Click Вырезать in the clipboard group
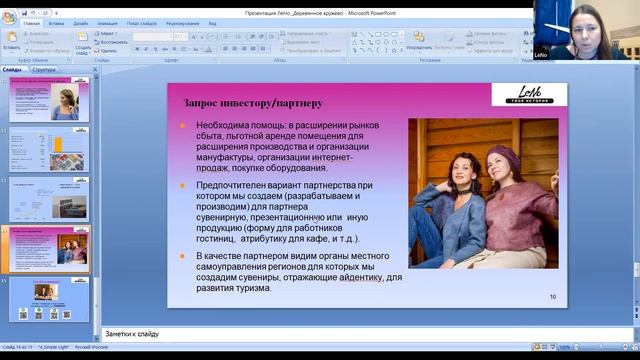640x360 pixels. pyautogui.click(x=37, y=34)
